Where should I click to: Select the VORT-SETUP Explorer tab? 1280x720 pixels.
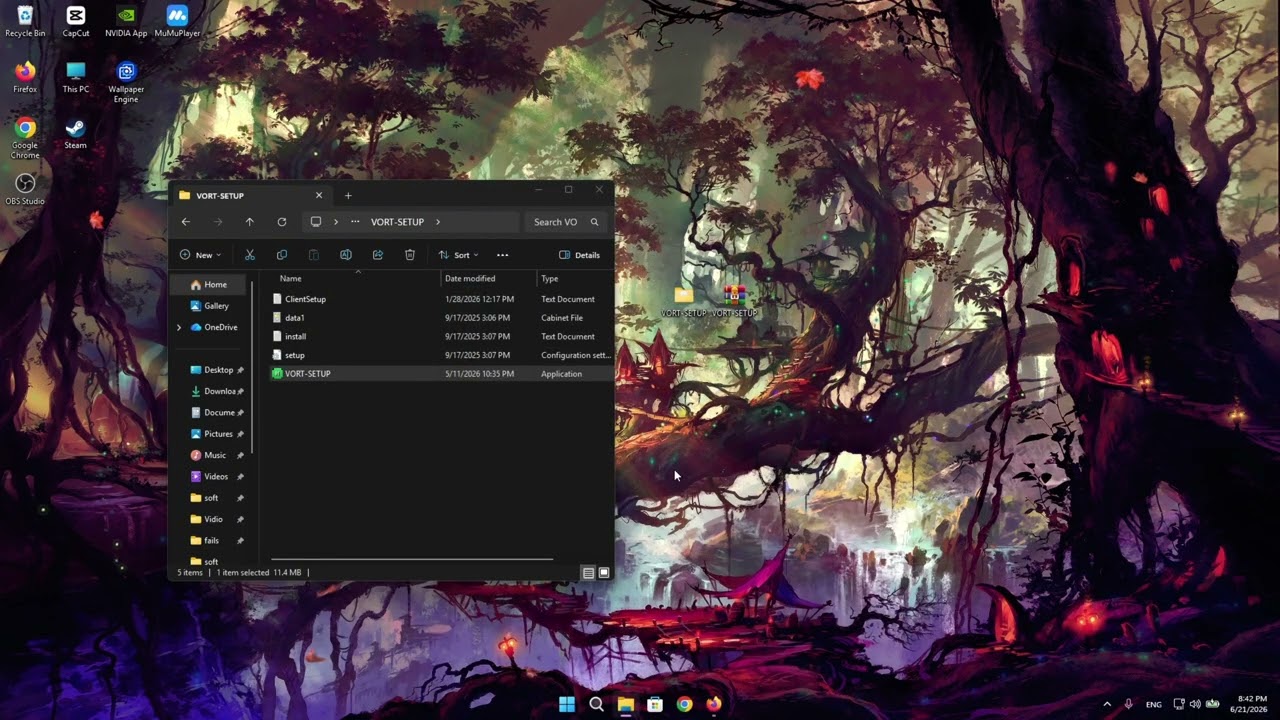[x=250, y=195]
